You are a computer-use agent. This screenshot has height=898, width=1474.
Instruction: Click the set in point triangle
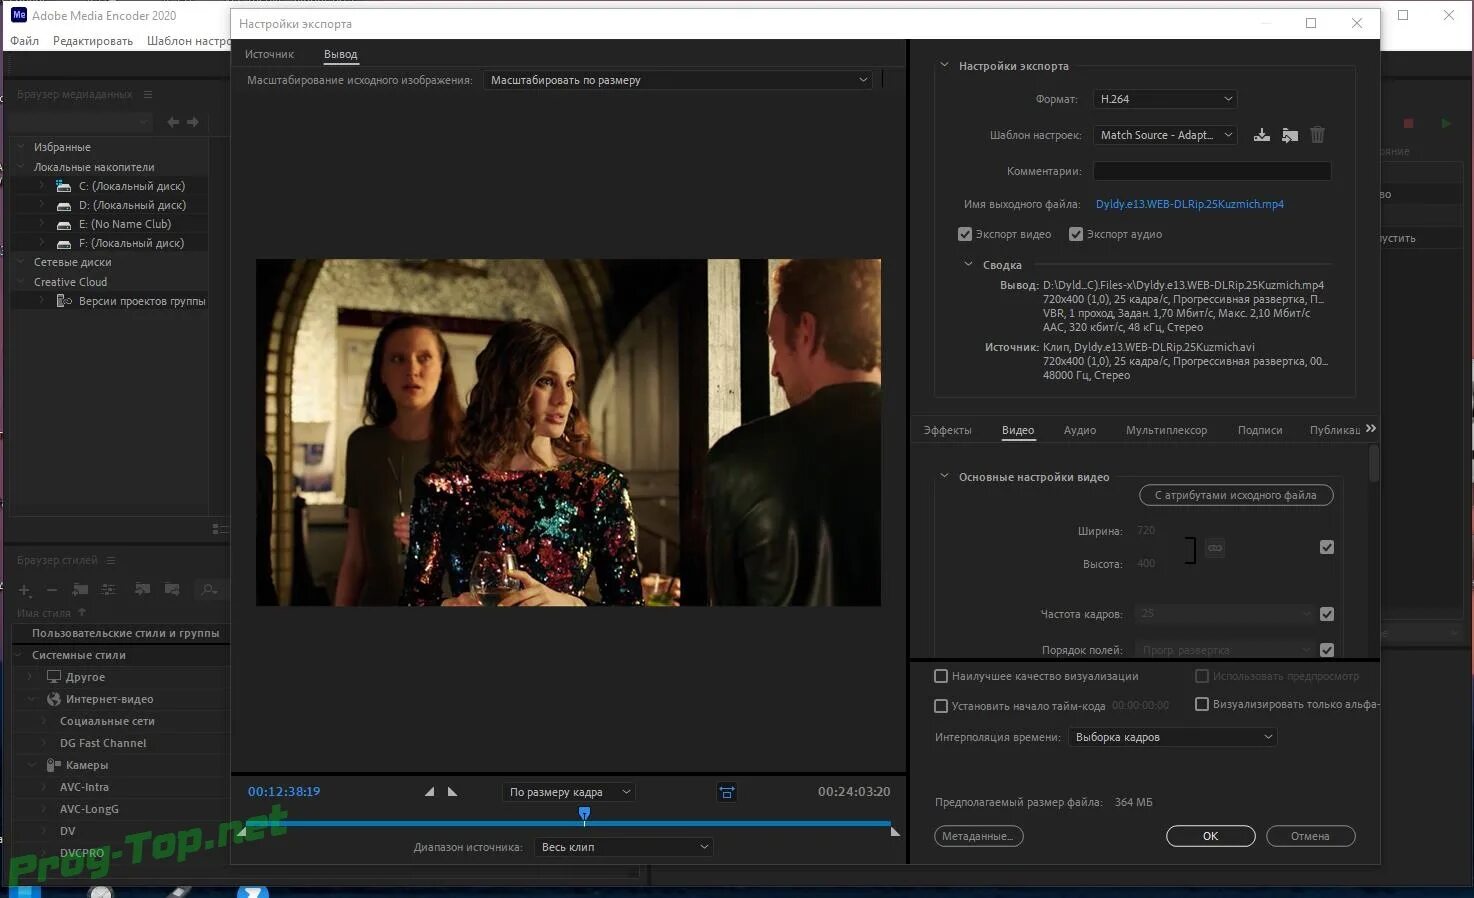[429, 792]
